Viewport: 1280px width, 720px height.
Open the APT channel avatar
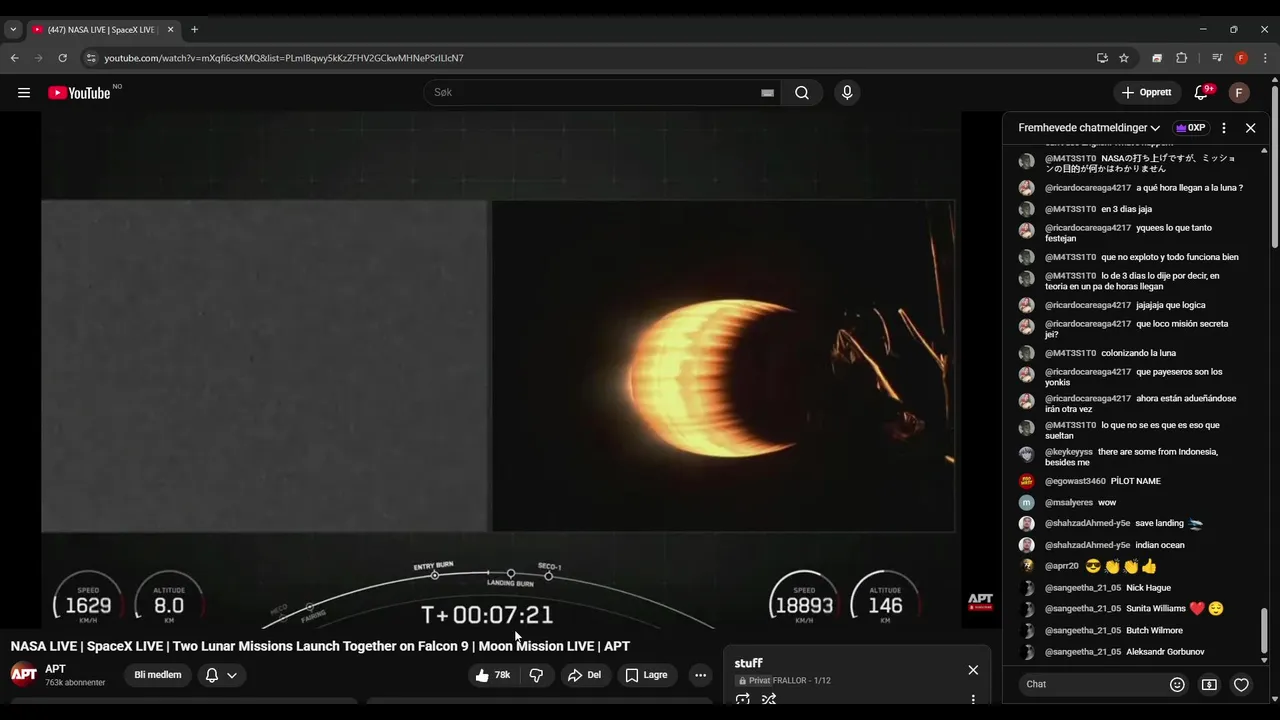(24, 674)
